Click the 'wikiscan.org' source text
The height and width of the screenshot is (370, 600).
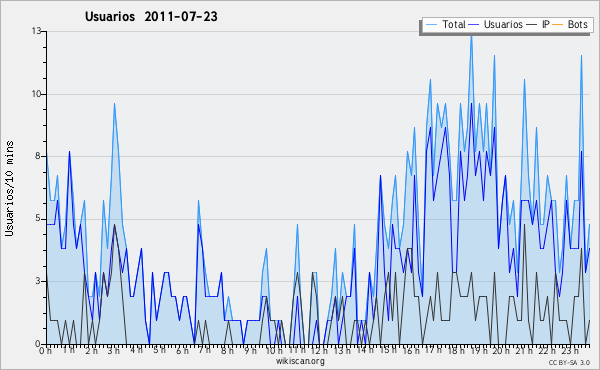pyautogui.click(x=300, y=361)
